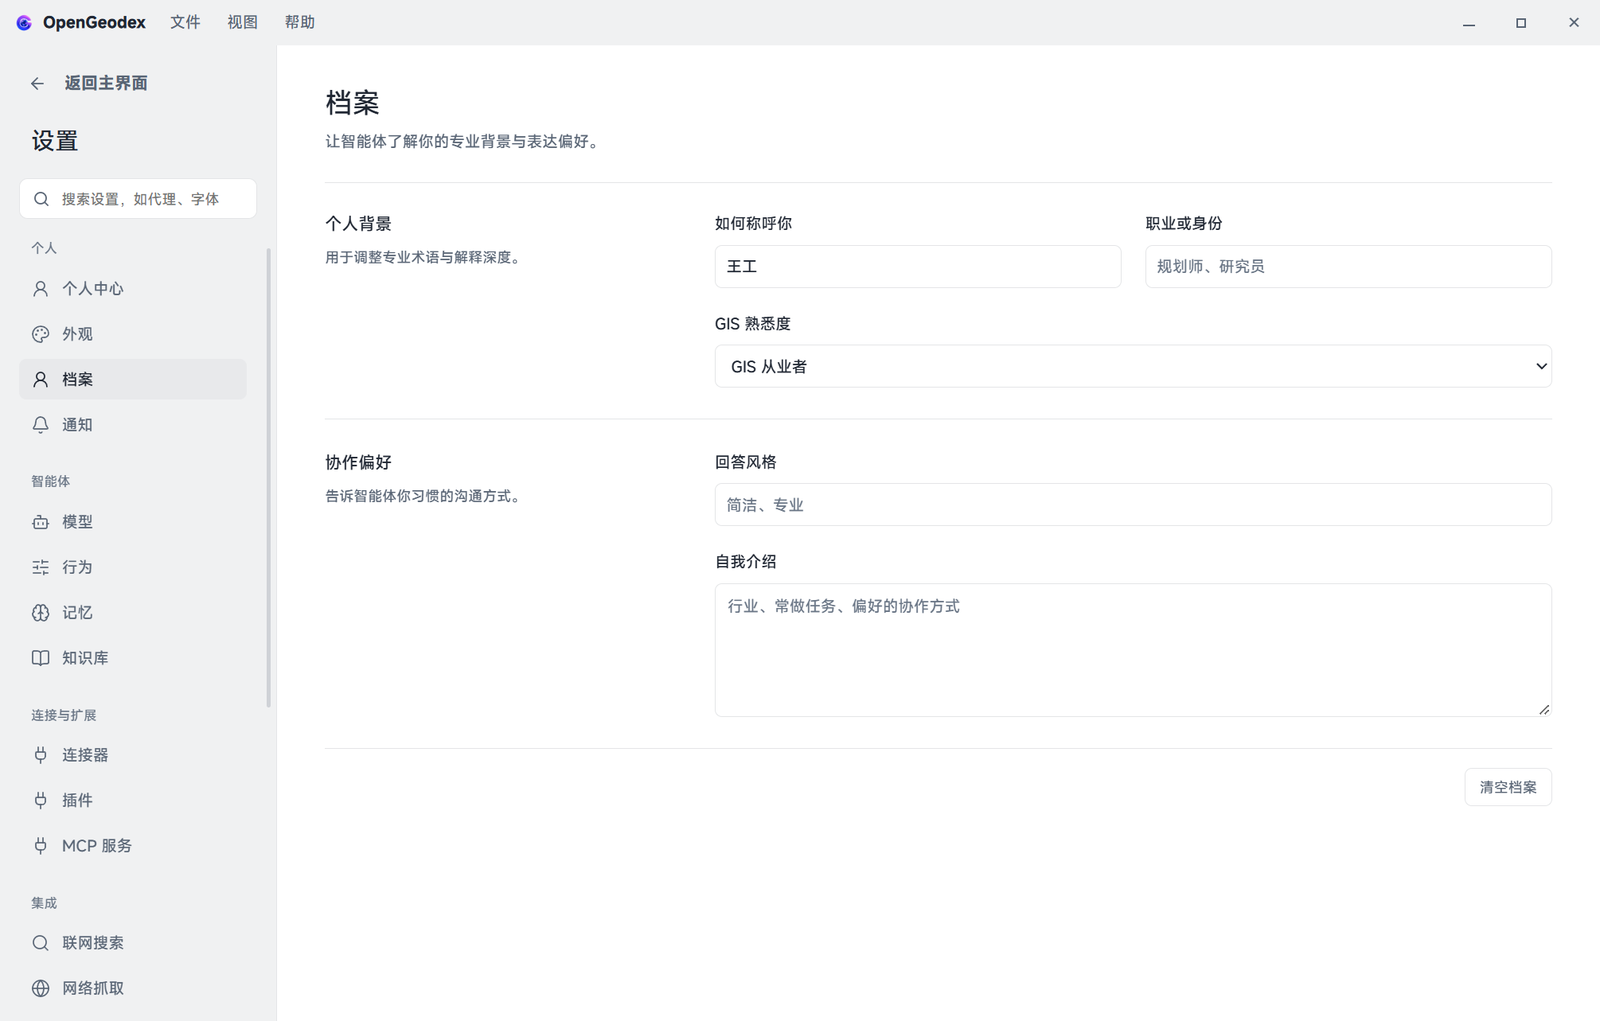Click the back arrow icon
1600x1021 pixels.
tap(38, 84)
